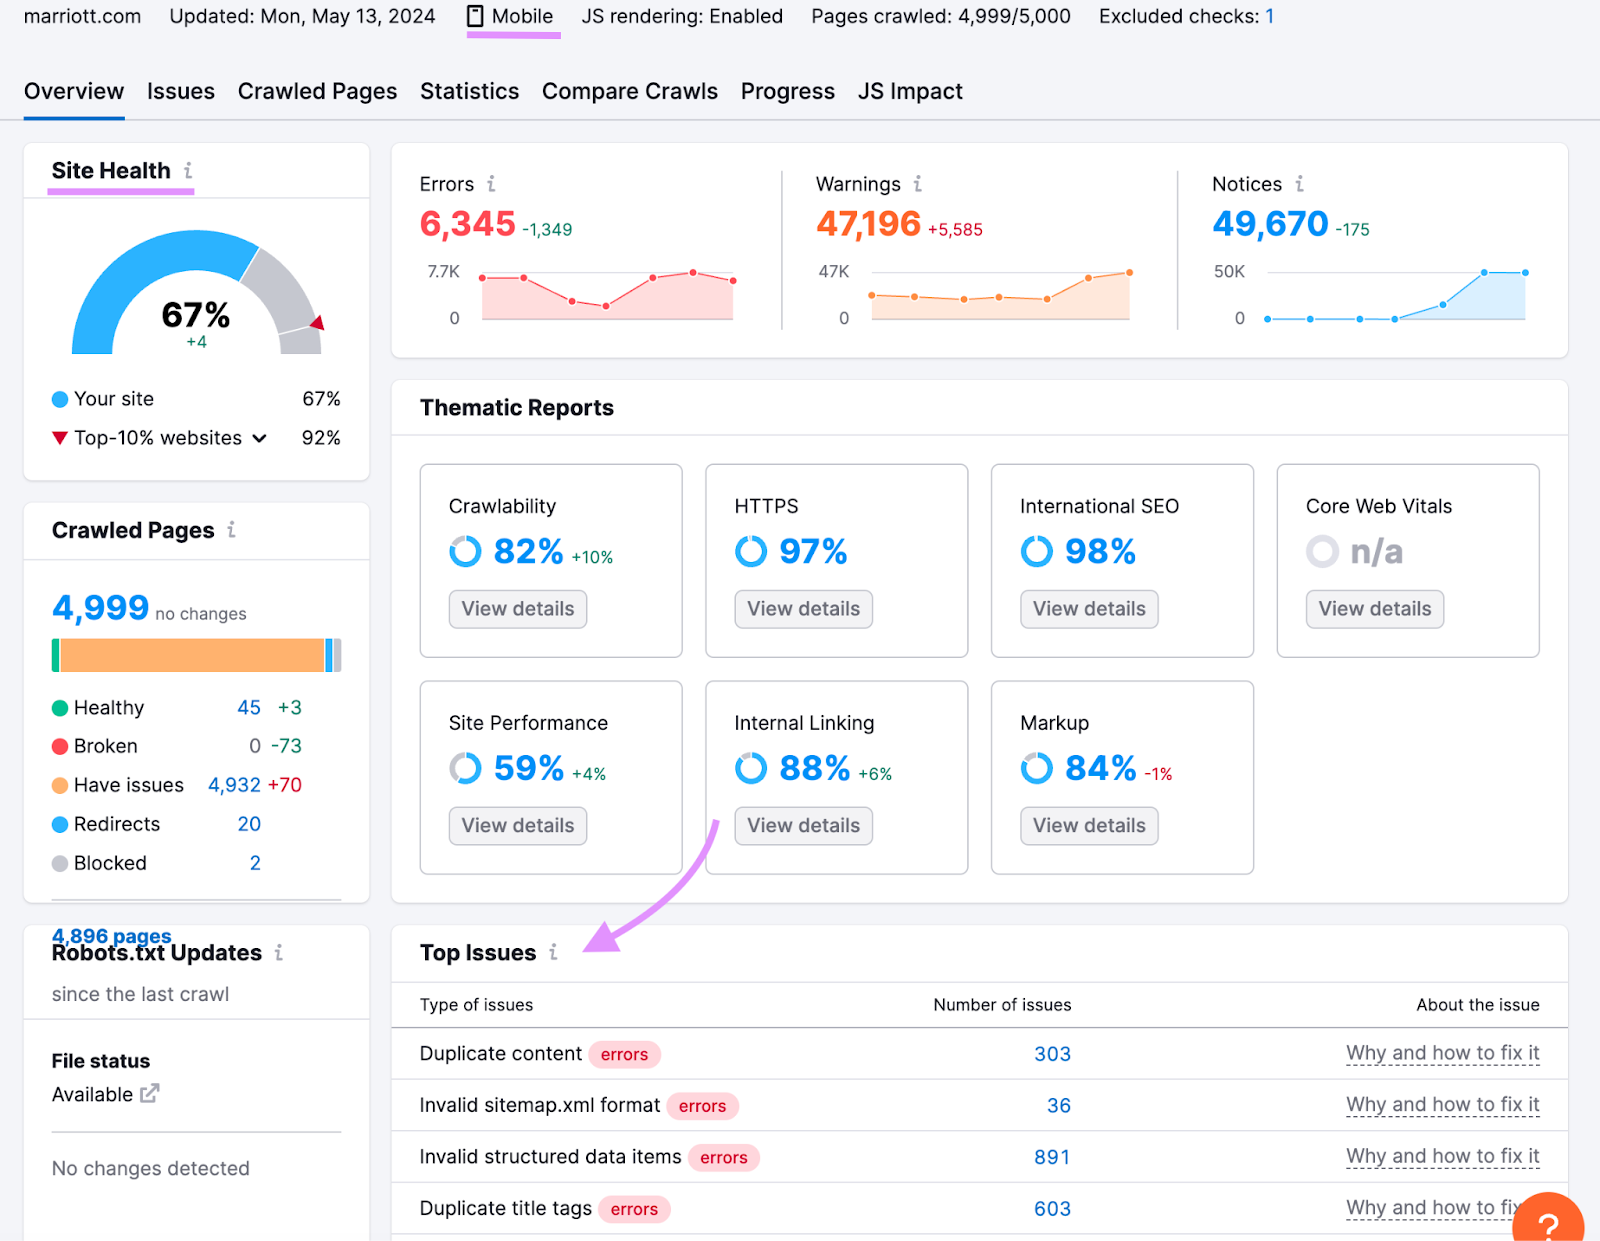Open the 303 Duplicate content issues
Screen dimensions: 1600x1241
(x=1052, y=1054)
